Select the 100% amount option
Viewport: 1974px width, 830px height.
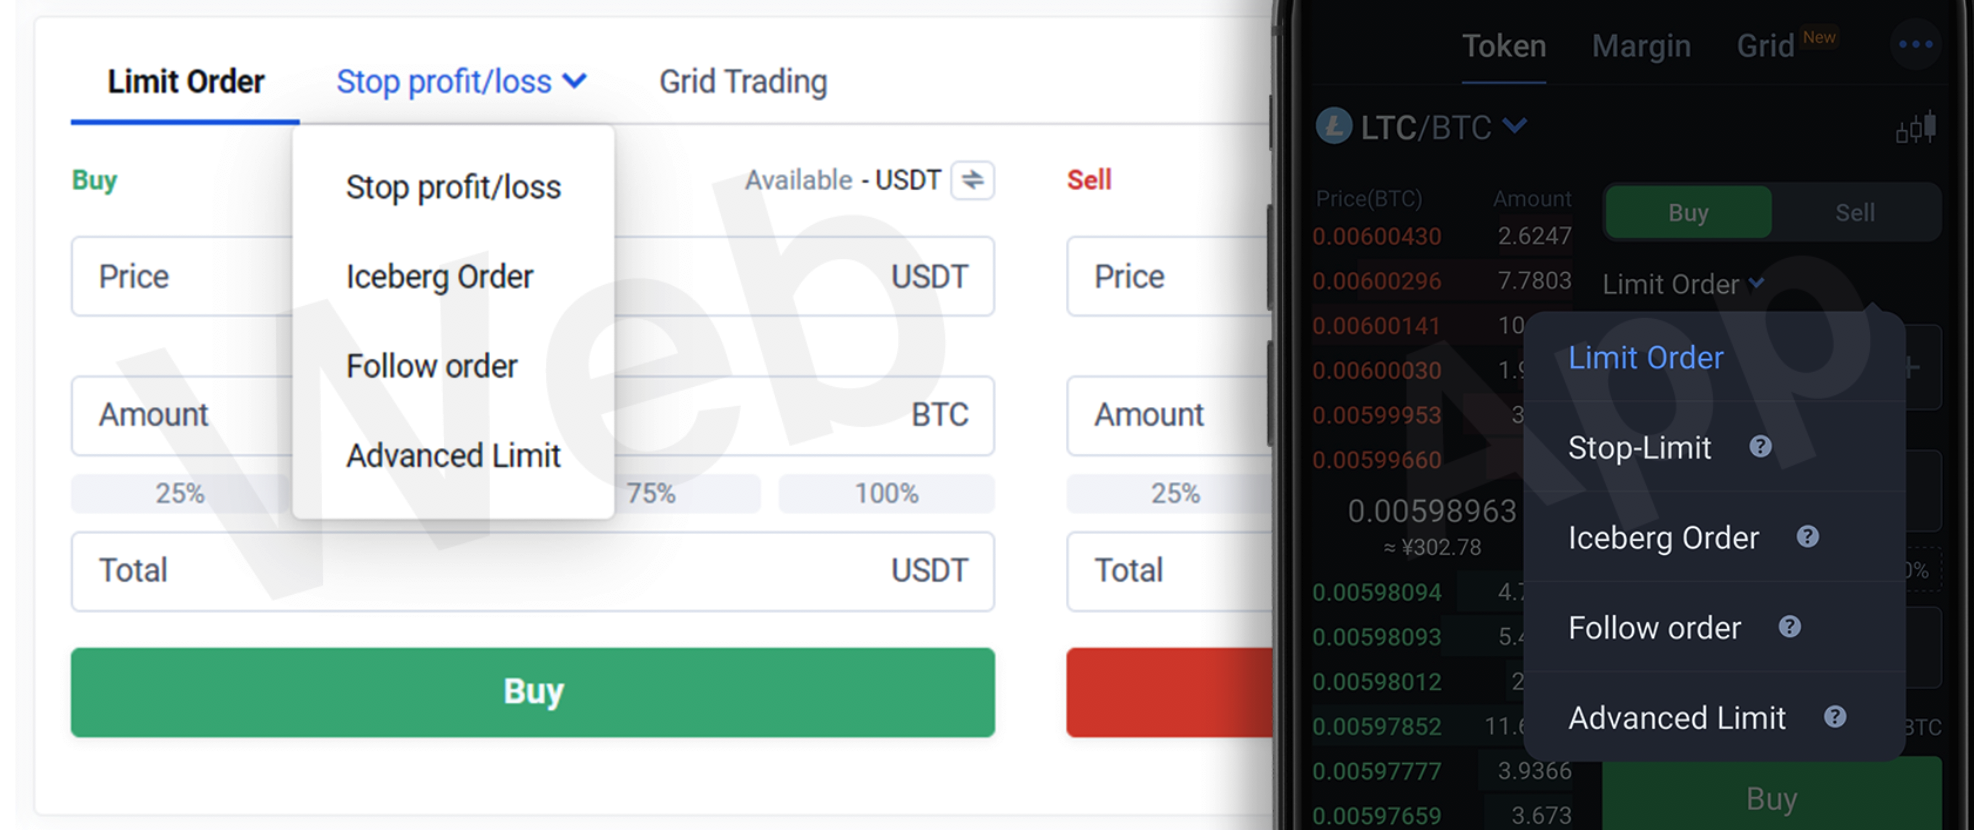(x=886, y=493)
